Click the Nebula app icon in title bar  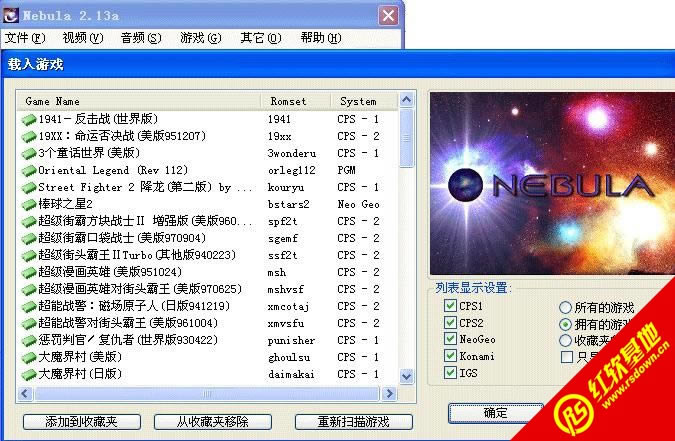pos(11,15)
